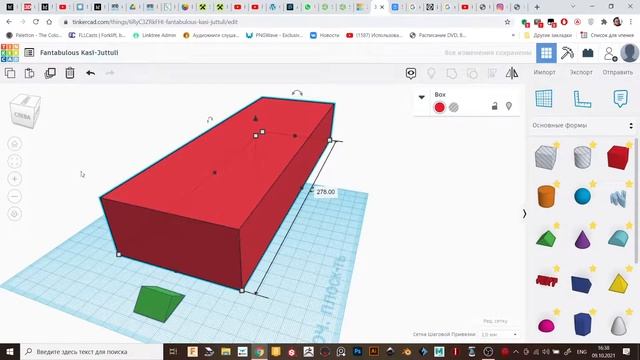Choose the red Solid color swatch

[439, 107]
